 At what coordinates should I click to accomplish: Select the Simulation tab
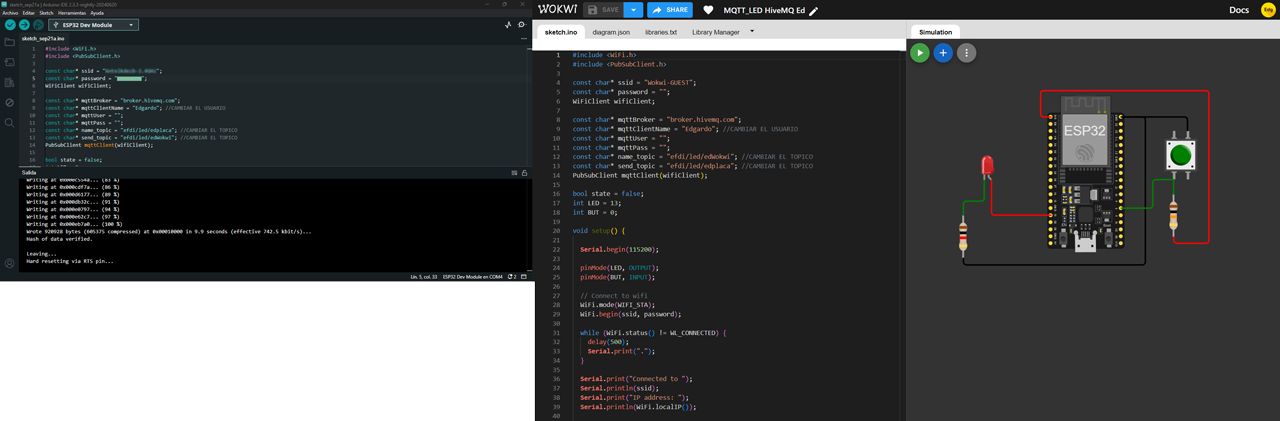[936, 32]
